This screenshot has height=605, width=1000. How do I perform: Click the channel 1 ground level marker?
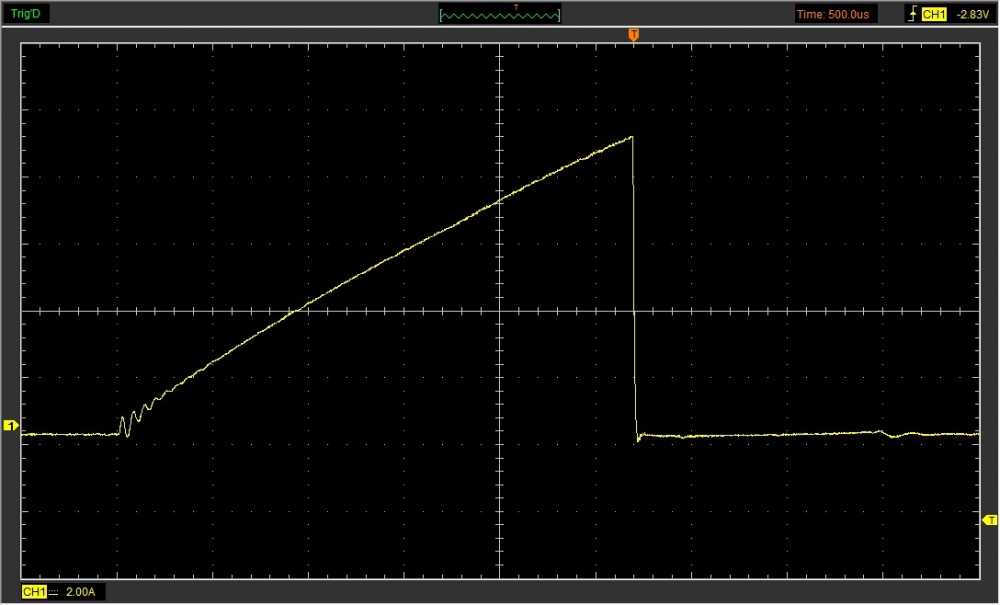point(11,427)
